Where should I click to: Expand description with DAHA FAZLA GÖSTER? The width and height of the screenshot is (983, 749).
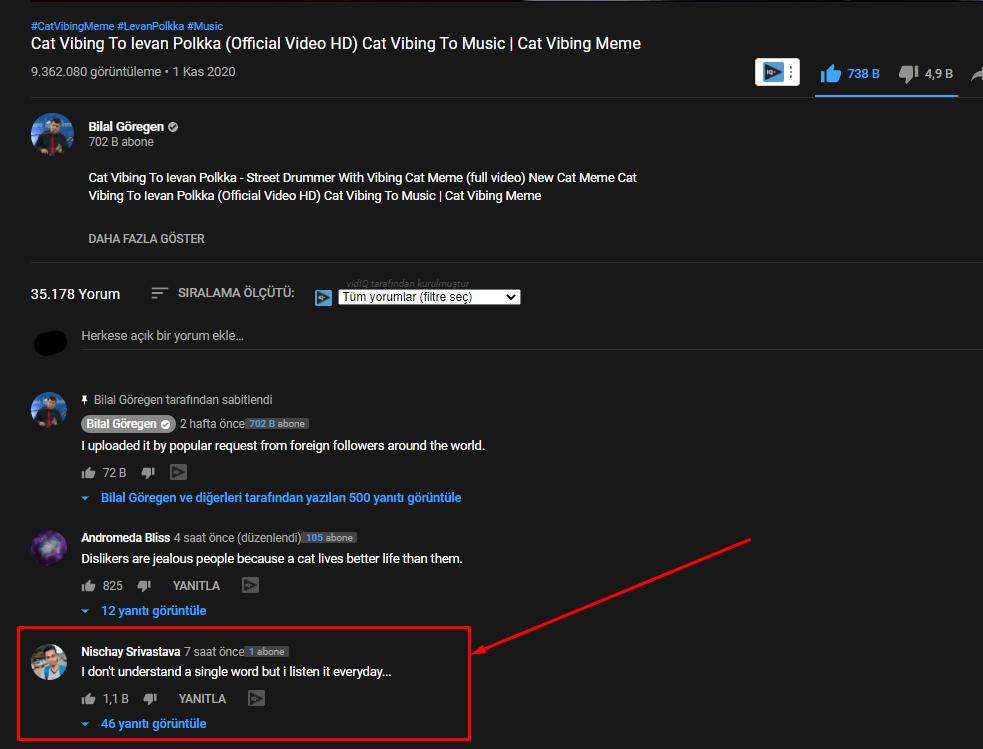pos(146,239)
